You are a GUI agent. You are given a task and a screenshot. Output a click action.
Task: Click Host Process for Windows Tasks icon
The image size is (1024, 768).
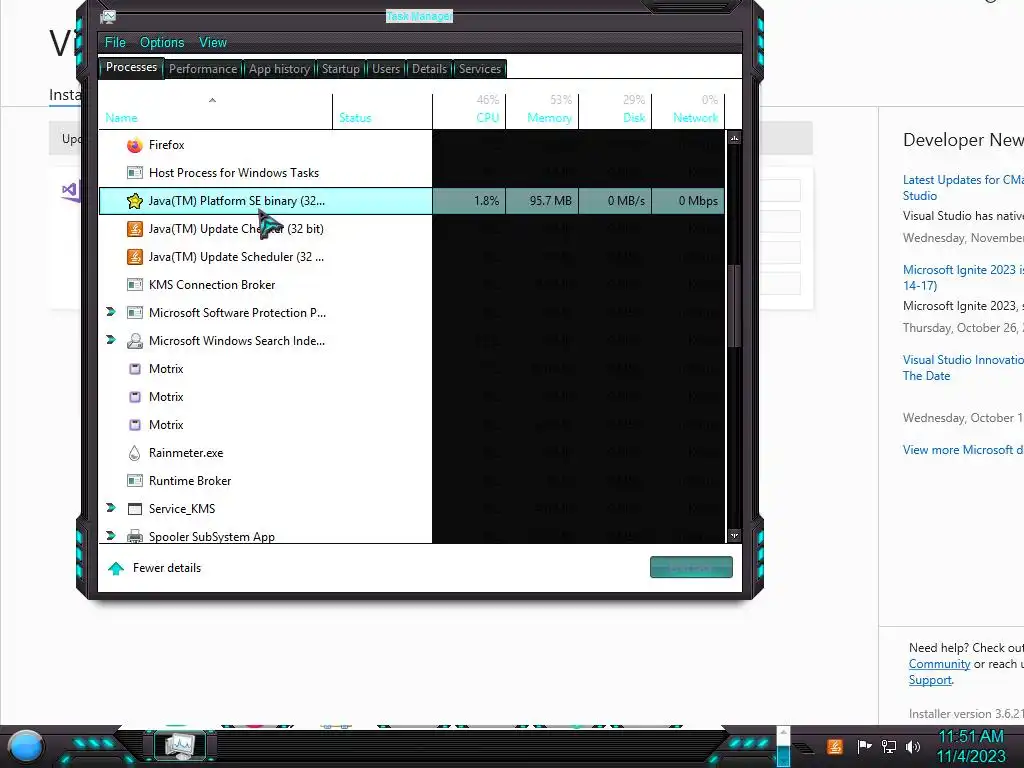pyautogui.click(x=135, y=173)
